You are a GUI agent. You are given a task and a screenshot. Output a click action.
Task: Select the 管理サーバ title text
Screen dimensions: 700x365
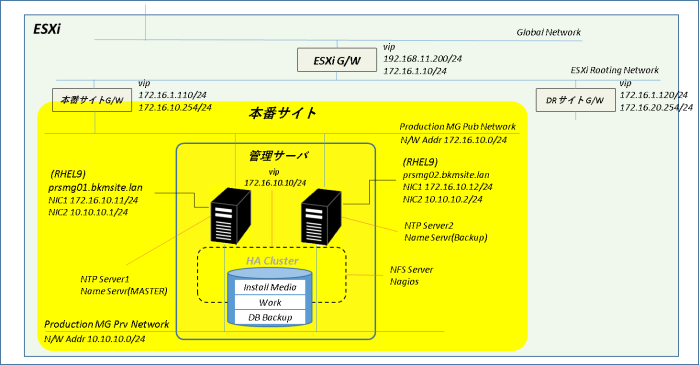[x=279, y=156]
